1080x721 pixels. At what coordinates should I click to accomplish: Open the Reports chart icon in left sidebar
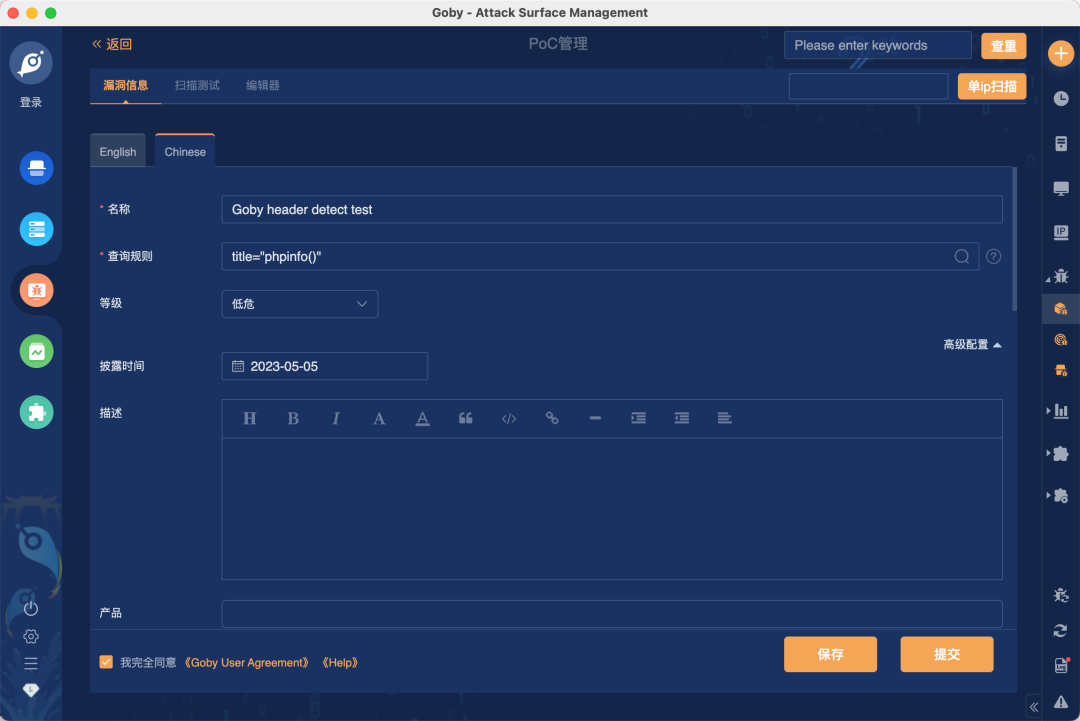(37, 351)
